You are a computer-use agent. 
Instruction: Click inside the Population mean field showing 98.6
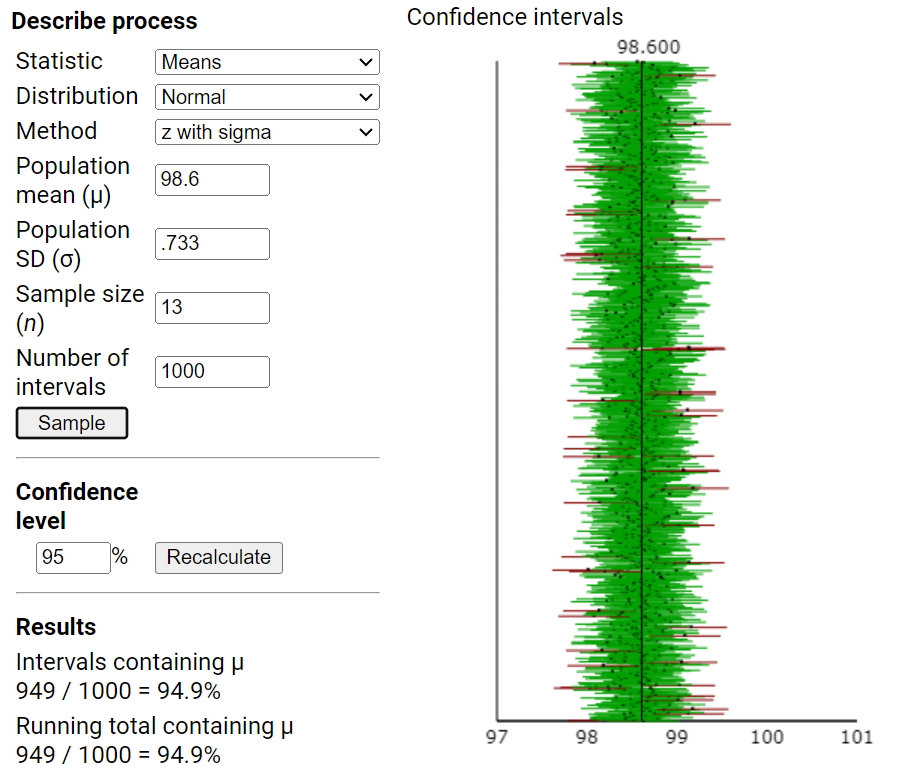coord(211,180)
